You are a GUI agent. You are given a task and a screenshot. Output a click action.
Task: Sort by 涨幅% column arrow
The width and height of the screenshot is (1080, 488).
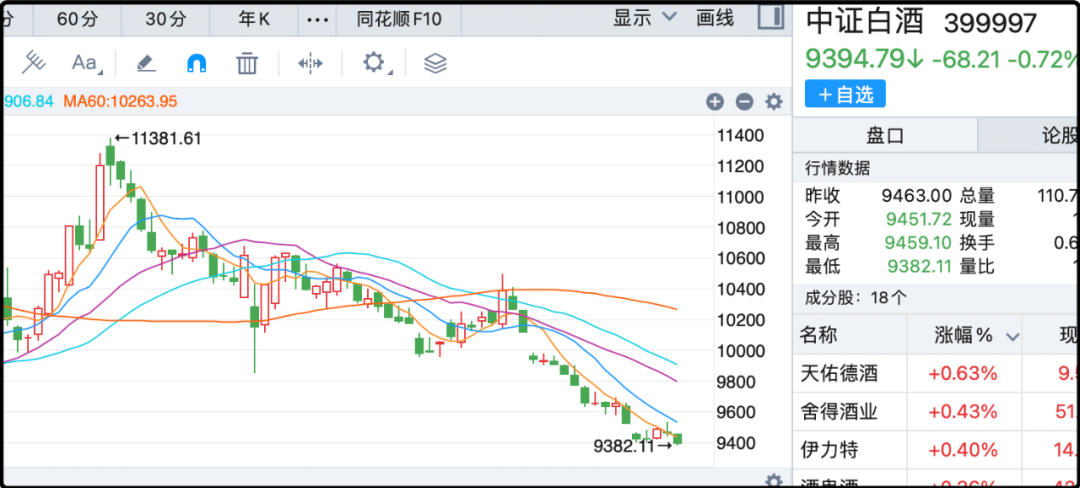coord(1013,336)
